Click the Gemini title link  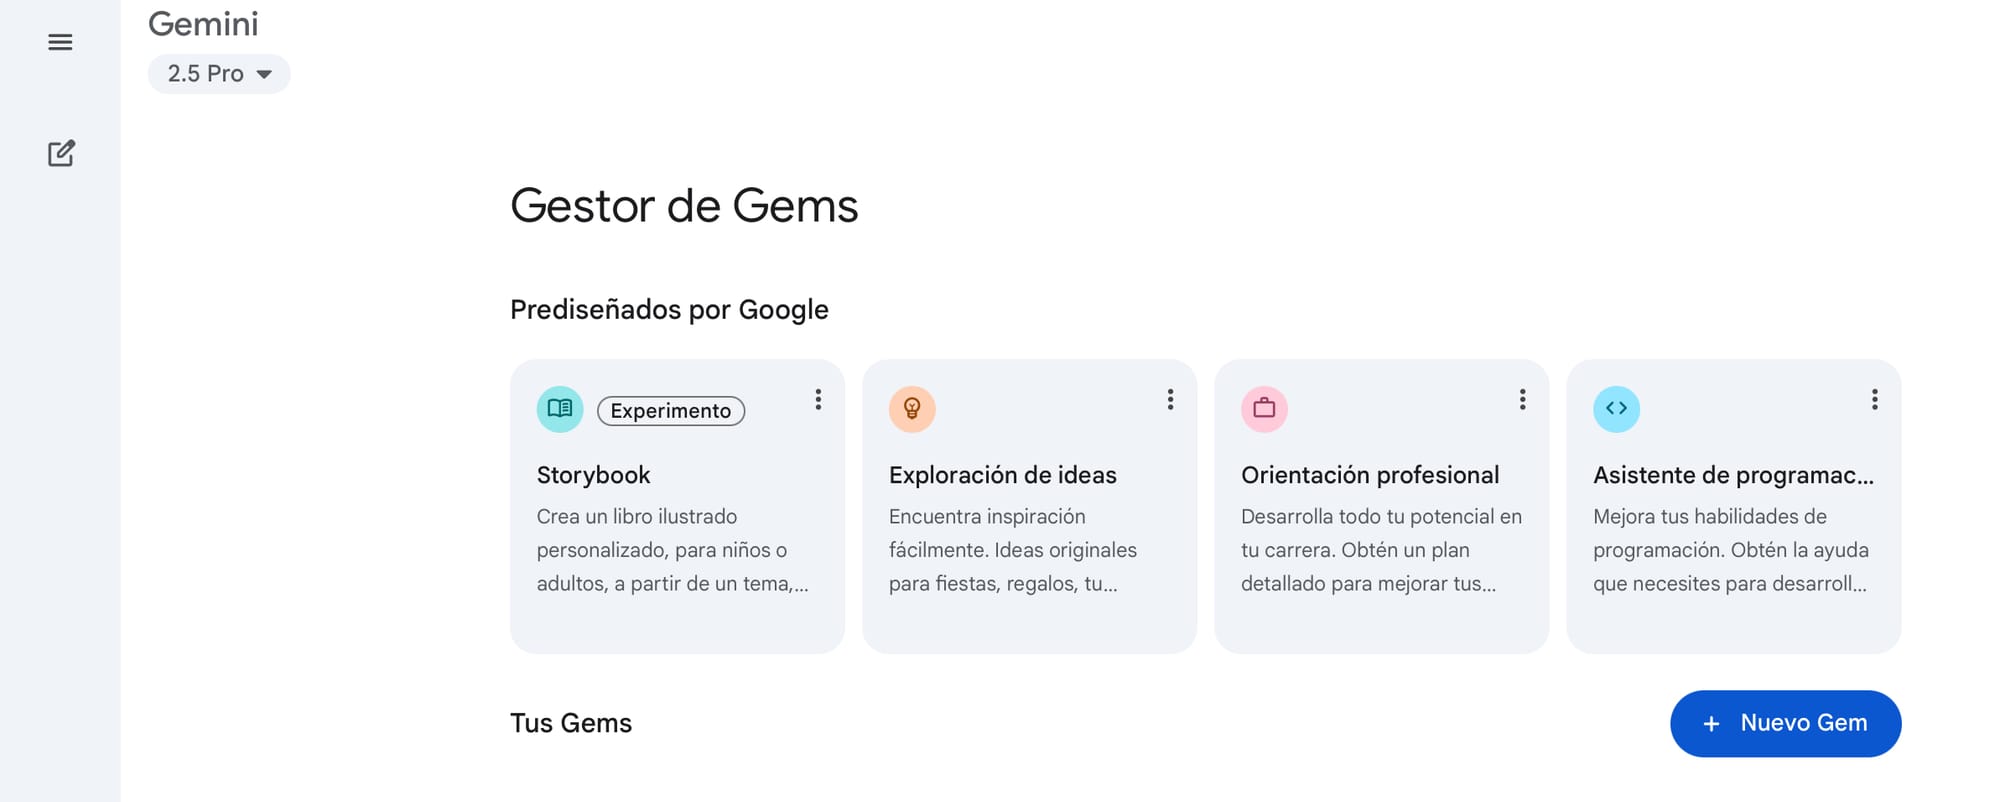point(203,24)
